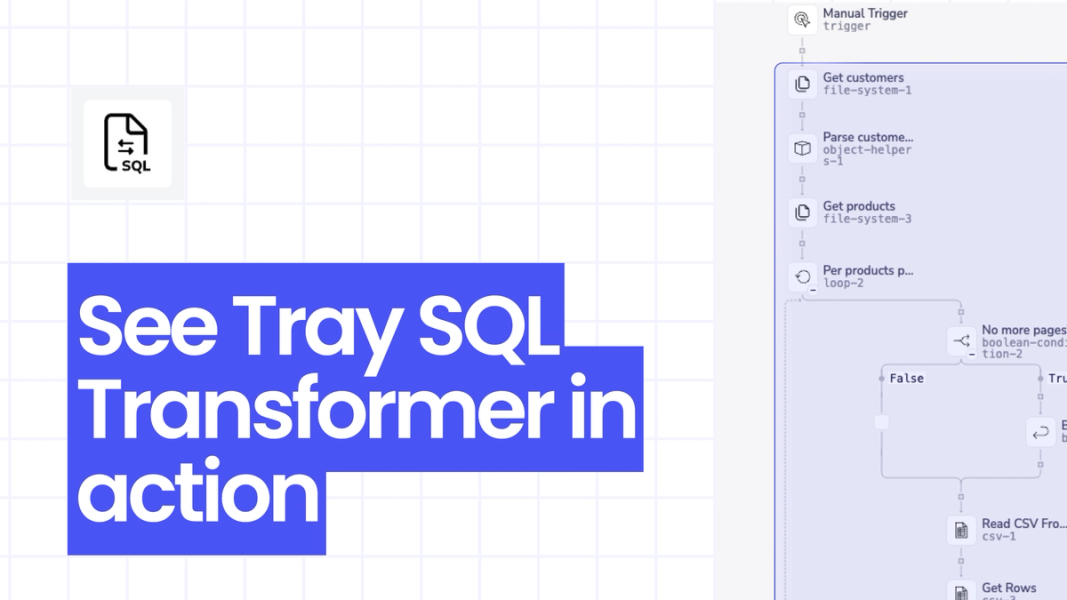Click the Per products p... step name
This screenshot has height=600, width=1067.
tap(868, 271)
